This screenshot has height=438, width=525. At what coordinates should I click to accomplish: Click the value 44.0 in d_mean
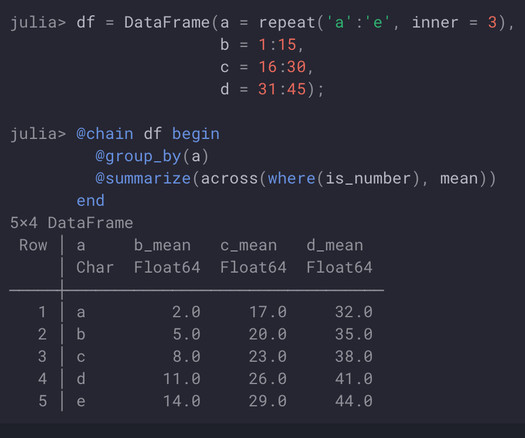coord(354,401)
